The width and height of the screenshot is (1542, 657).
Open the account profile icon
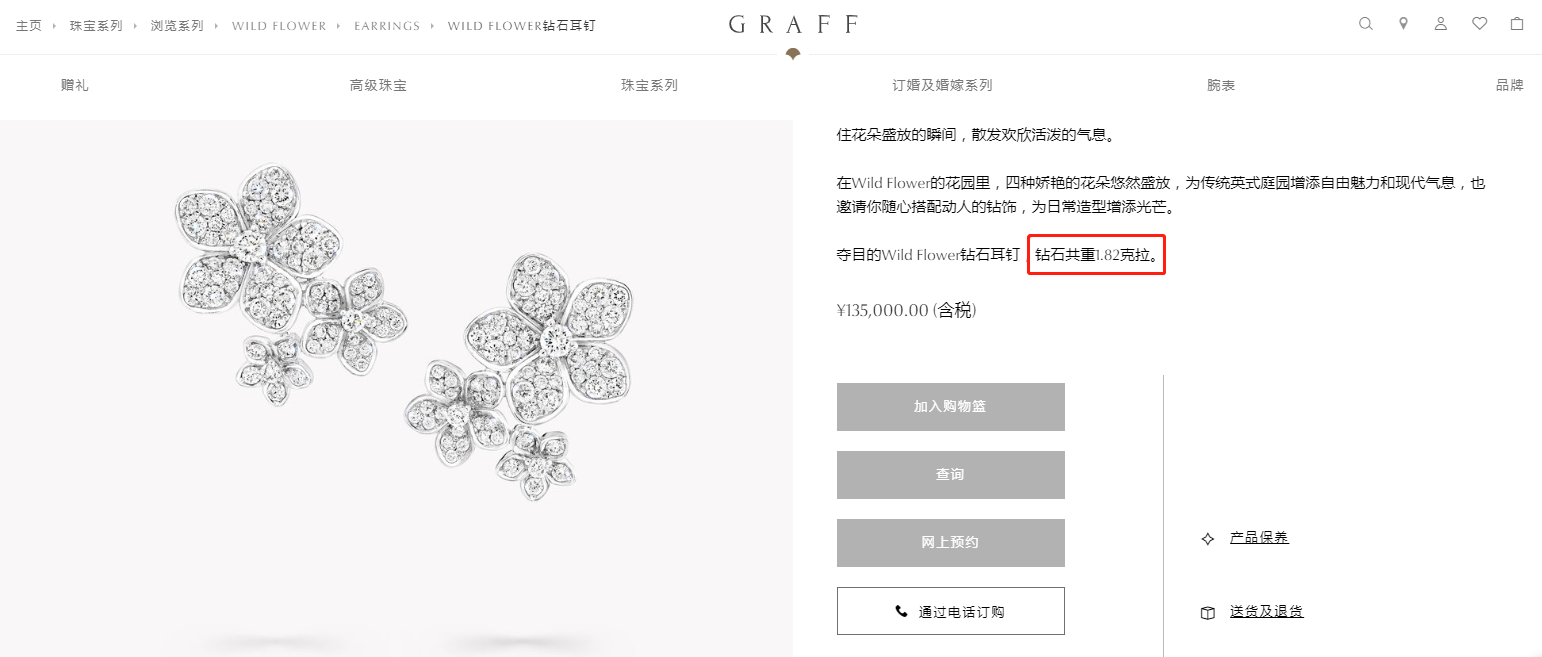click(x=1441, y=24)
